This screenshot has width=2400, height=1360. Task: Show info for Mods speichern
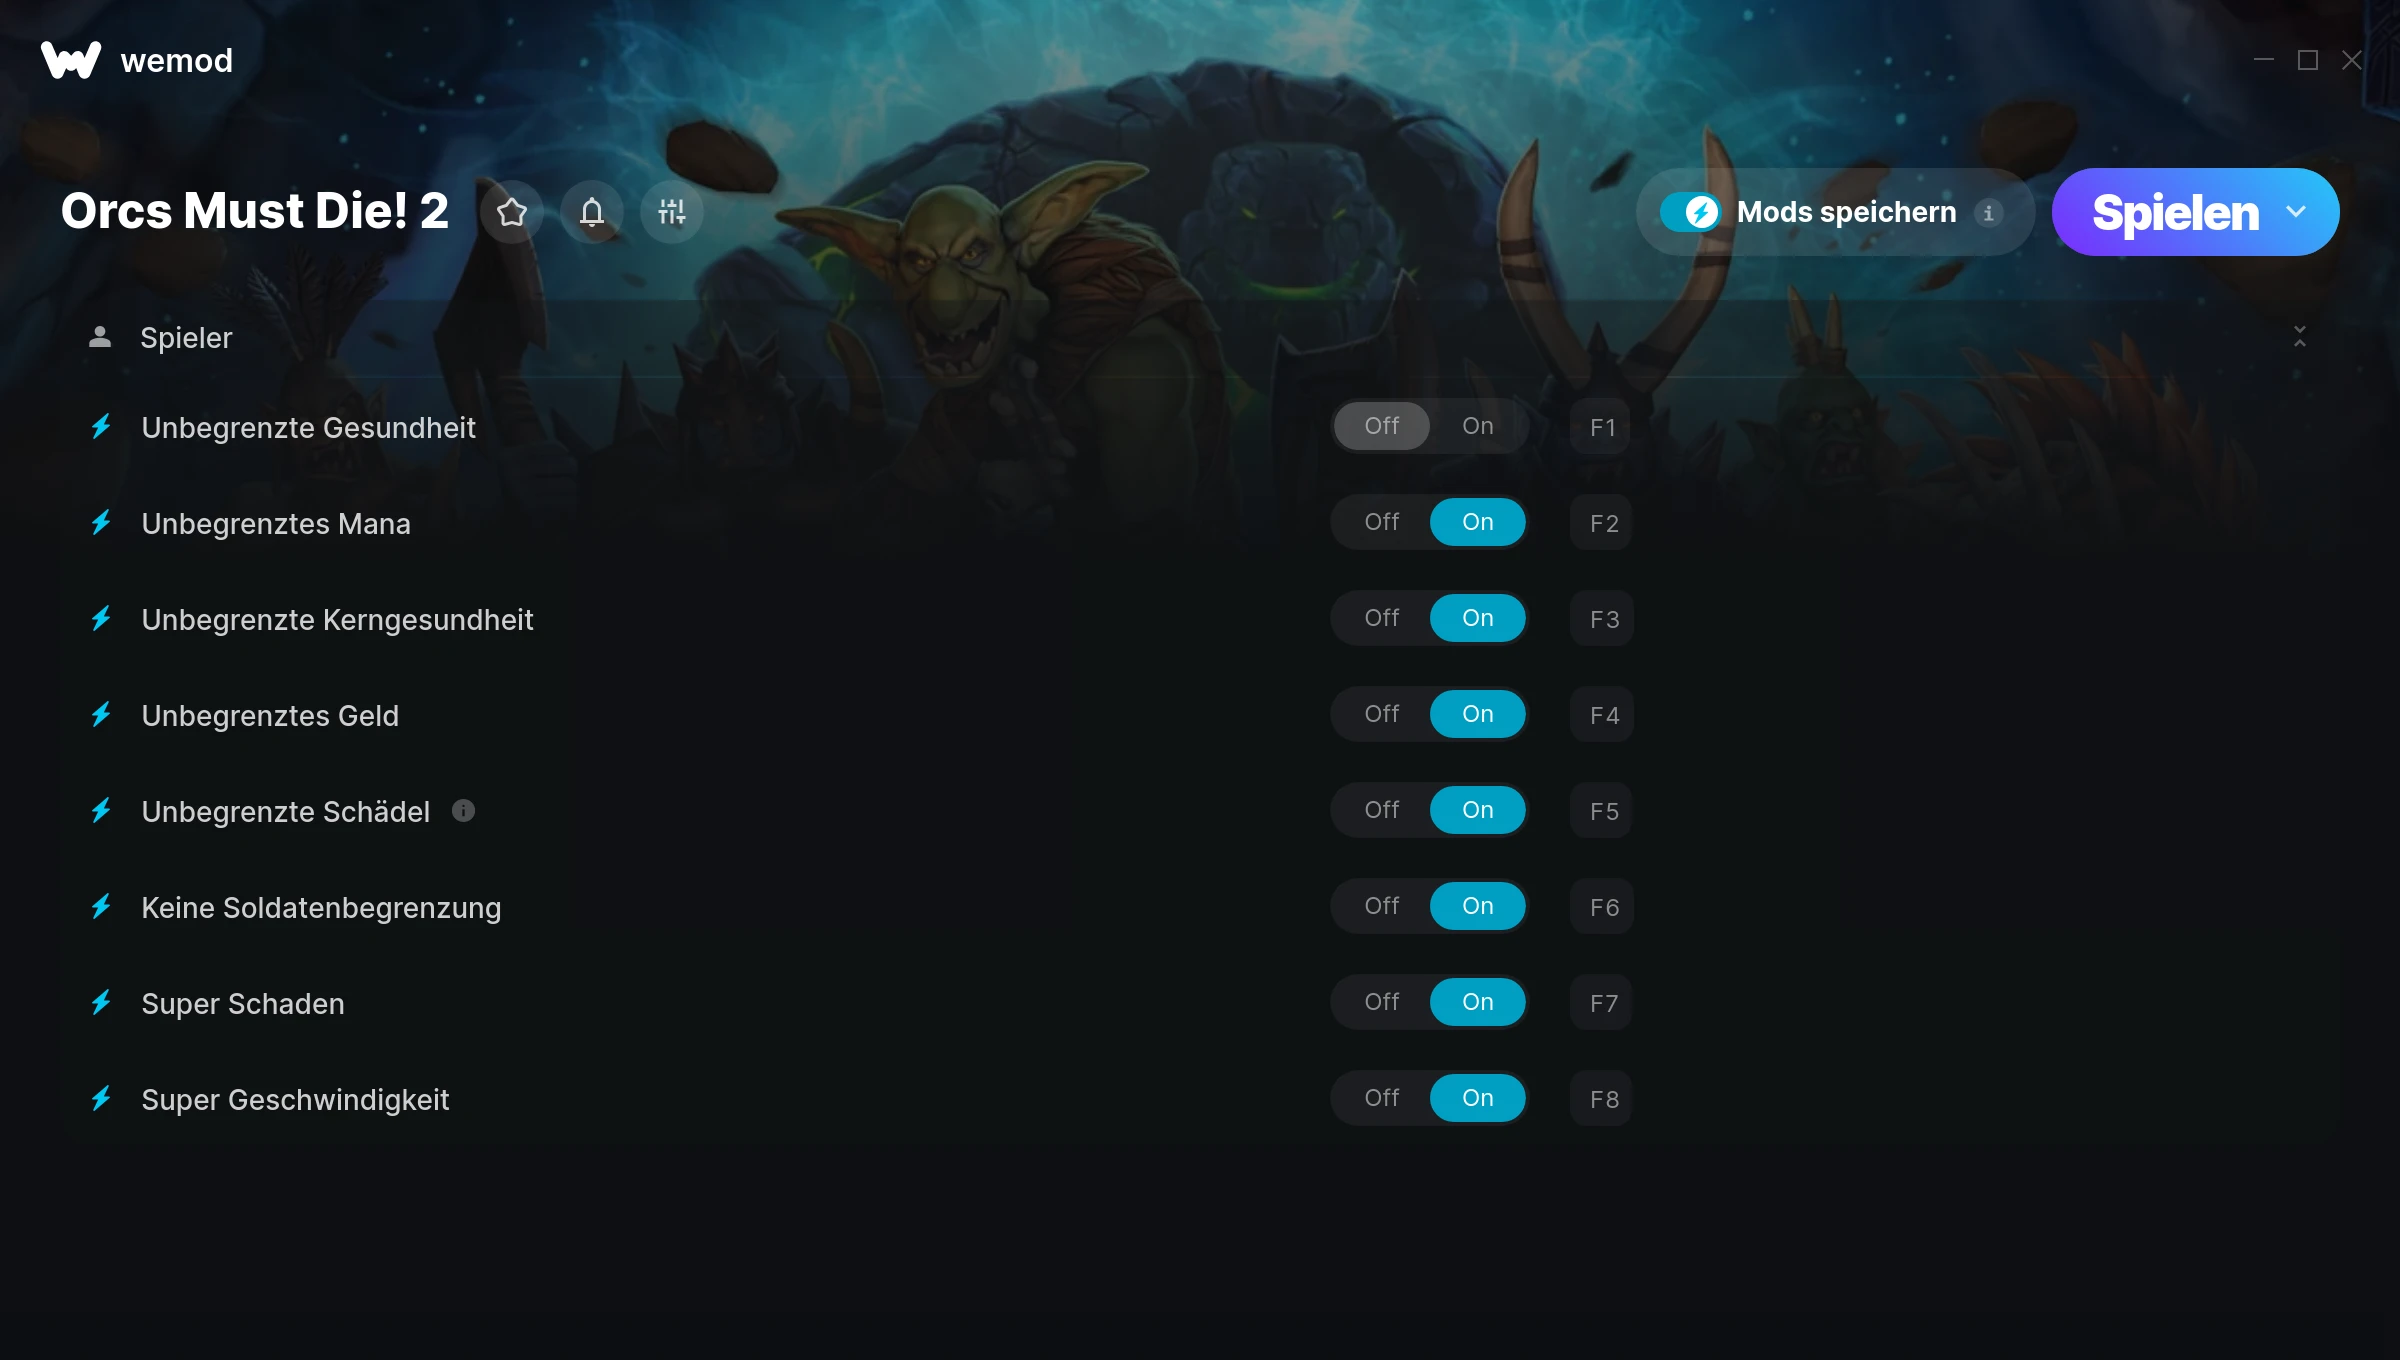(1989, 213)
